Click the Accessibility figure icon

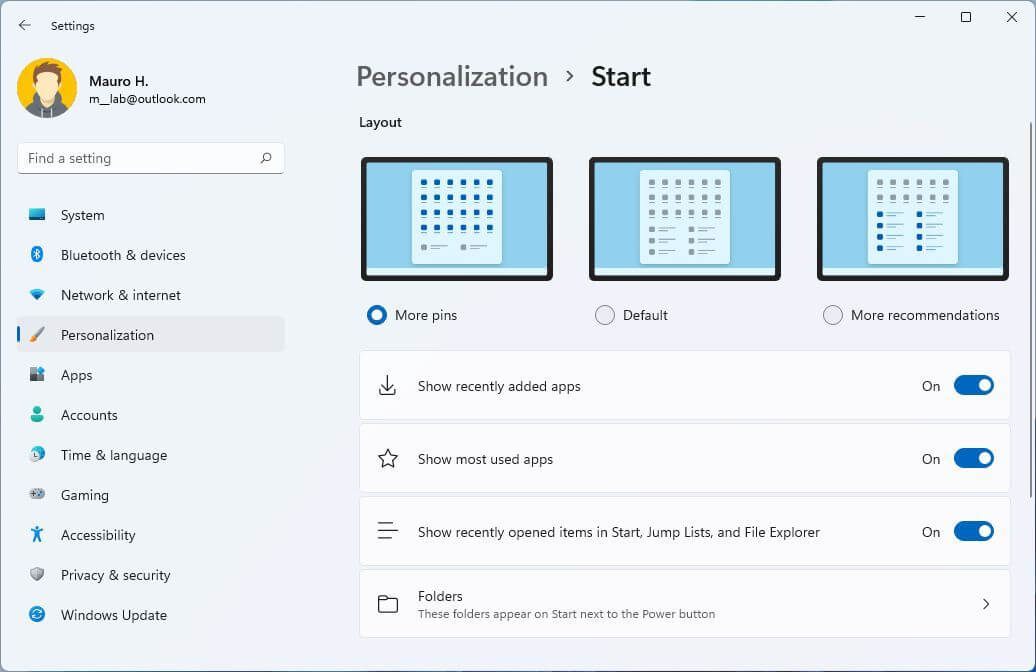[37, 535]
